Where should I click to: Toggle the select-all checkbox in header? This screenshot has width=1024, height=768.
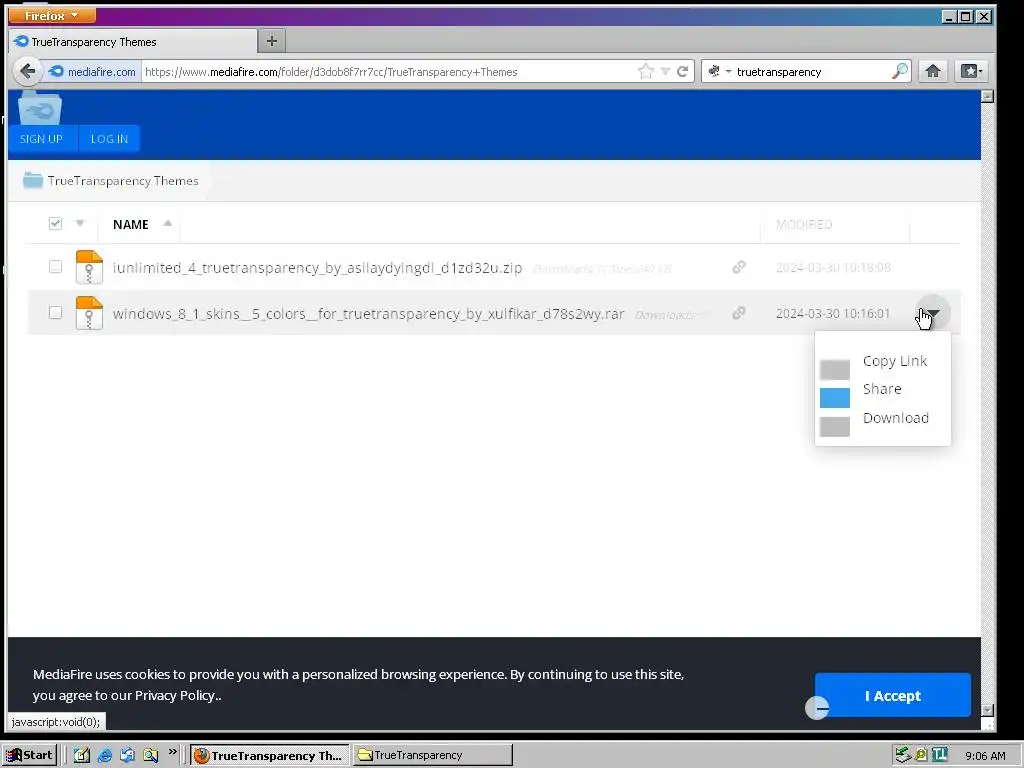[56, 223]
